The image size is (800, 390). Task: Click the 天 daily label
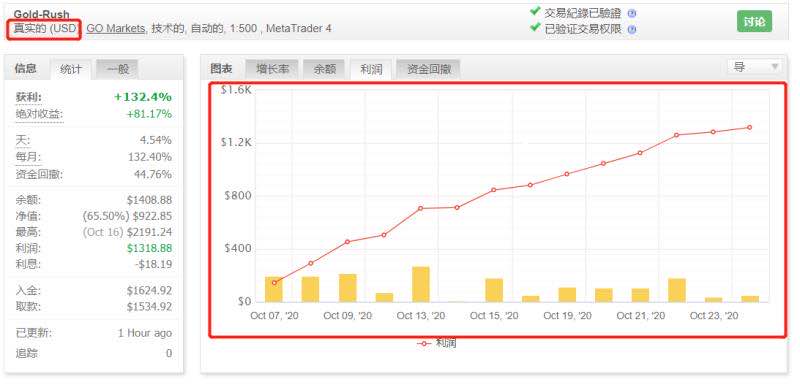(22, 140)
